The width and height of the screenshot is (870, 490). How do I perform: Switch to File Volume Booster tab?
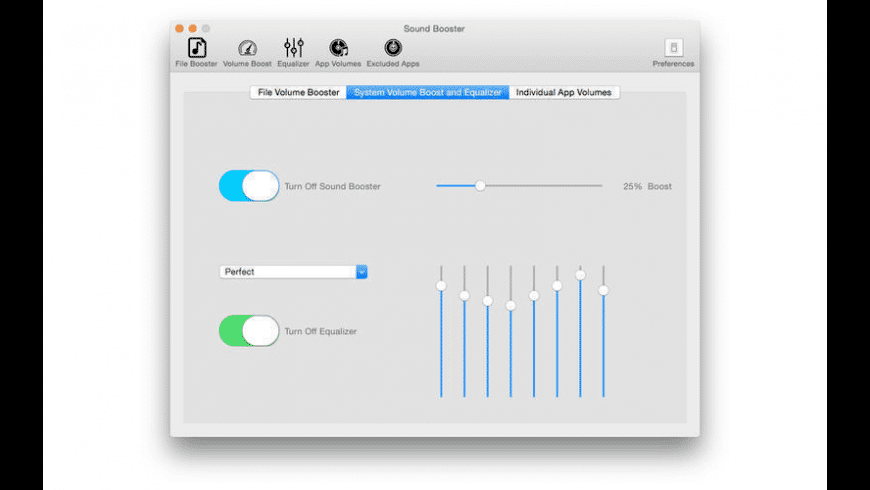pos(299,92)
